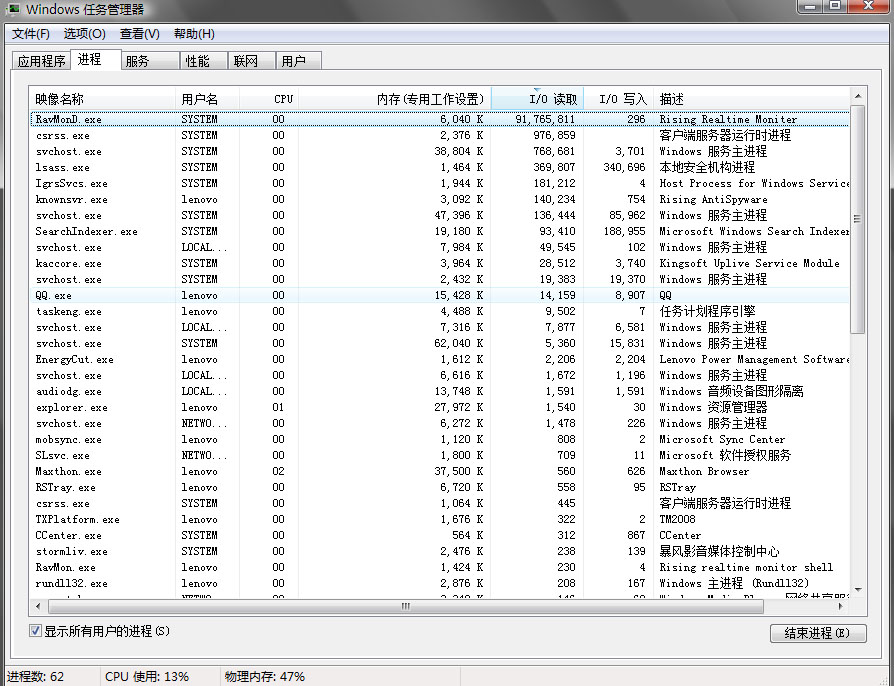The width and height of the screenshot is (894, 686).
Task: Select the RSTray.exe process row
Action: point(439,487)
